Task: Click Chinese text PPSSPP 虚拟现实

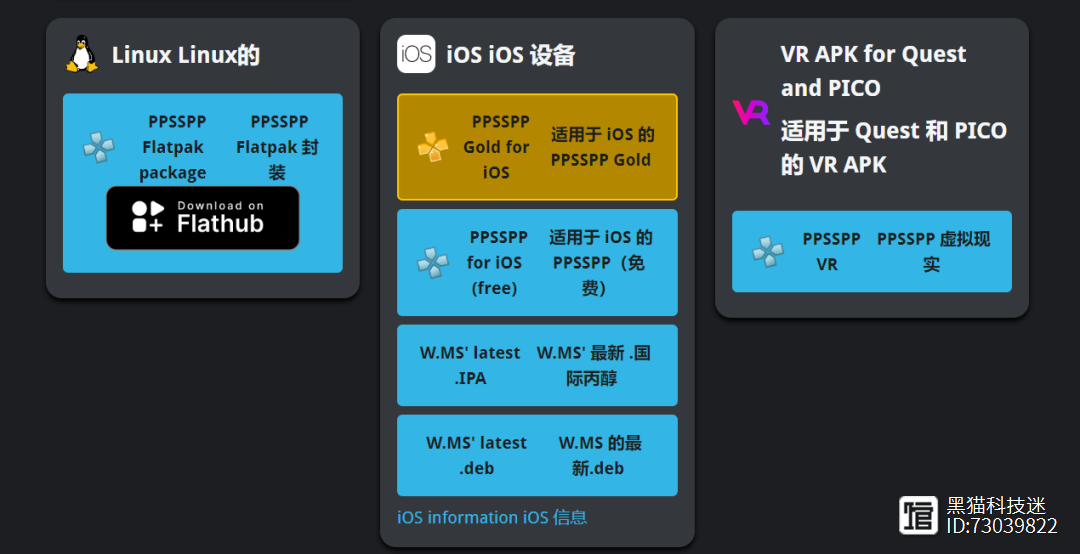Action: tap(933, 252)
